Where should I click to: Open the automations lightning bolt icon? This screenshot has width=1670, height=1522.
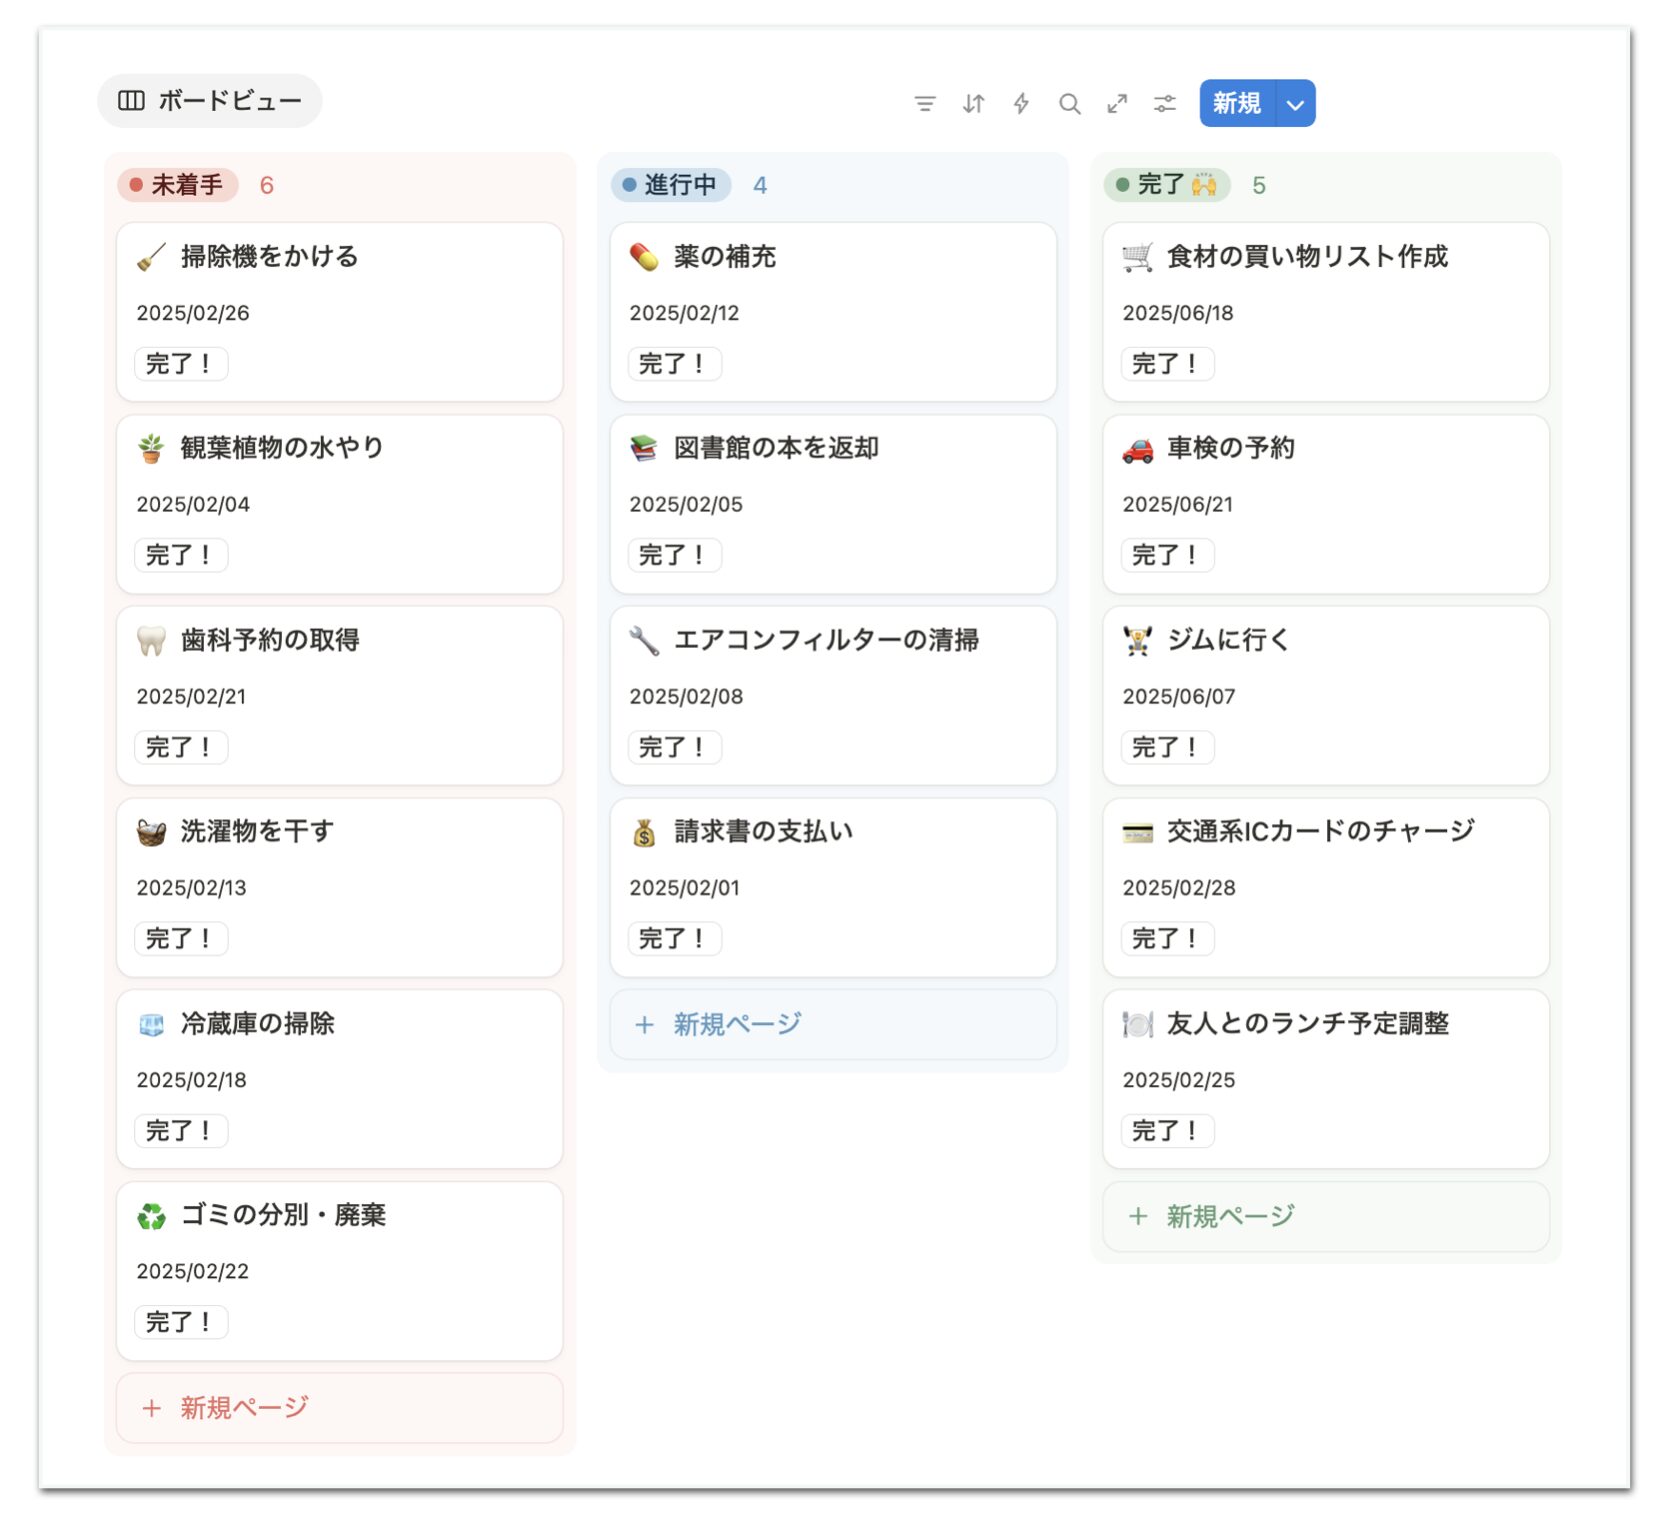[x=1021, y=103]
